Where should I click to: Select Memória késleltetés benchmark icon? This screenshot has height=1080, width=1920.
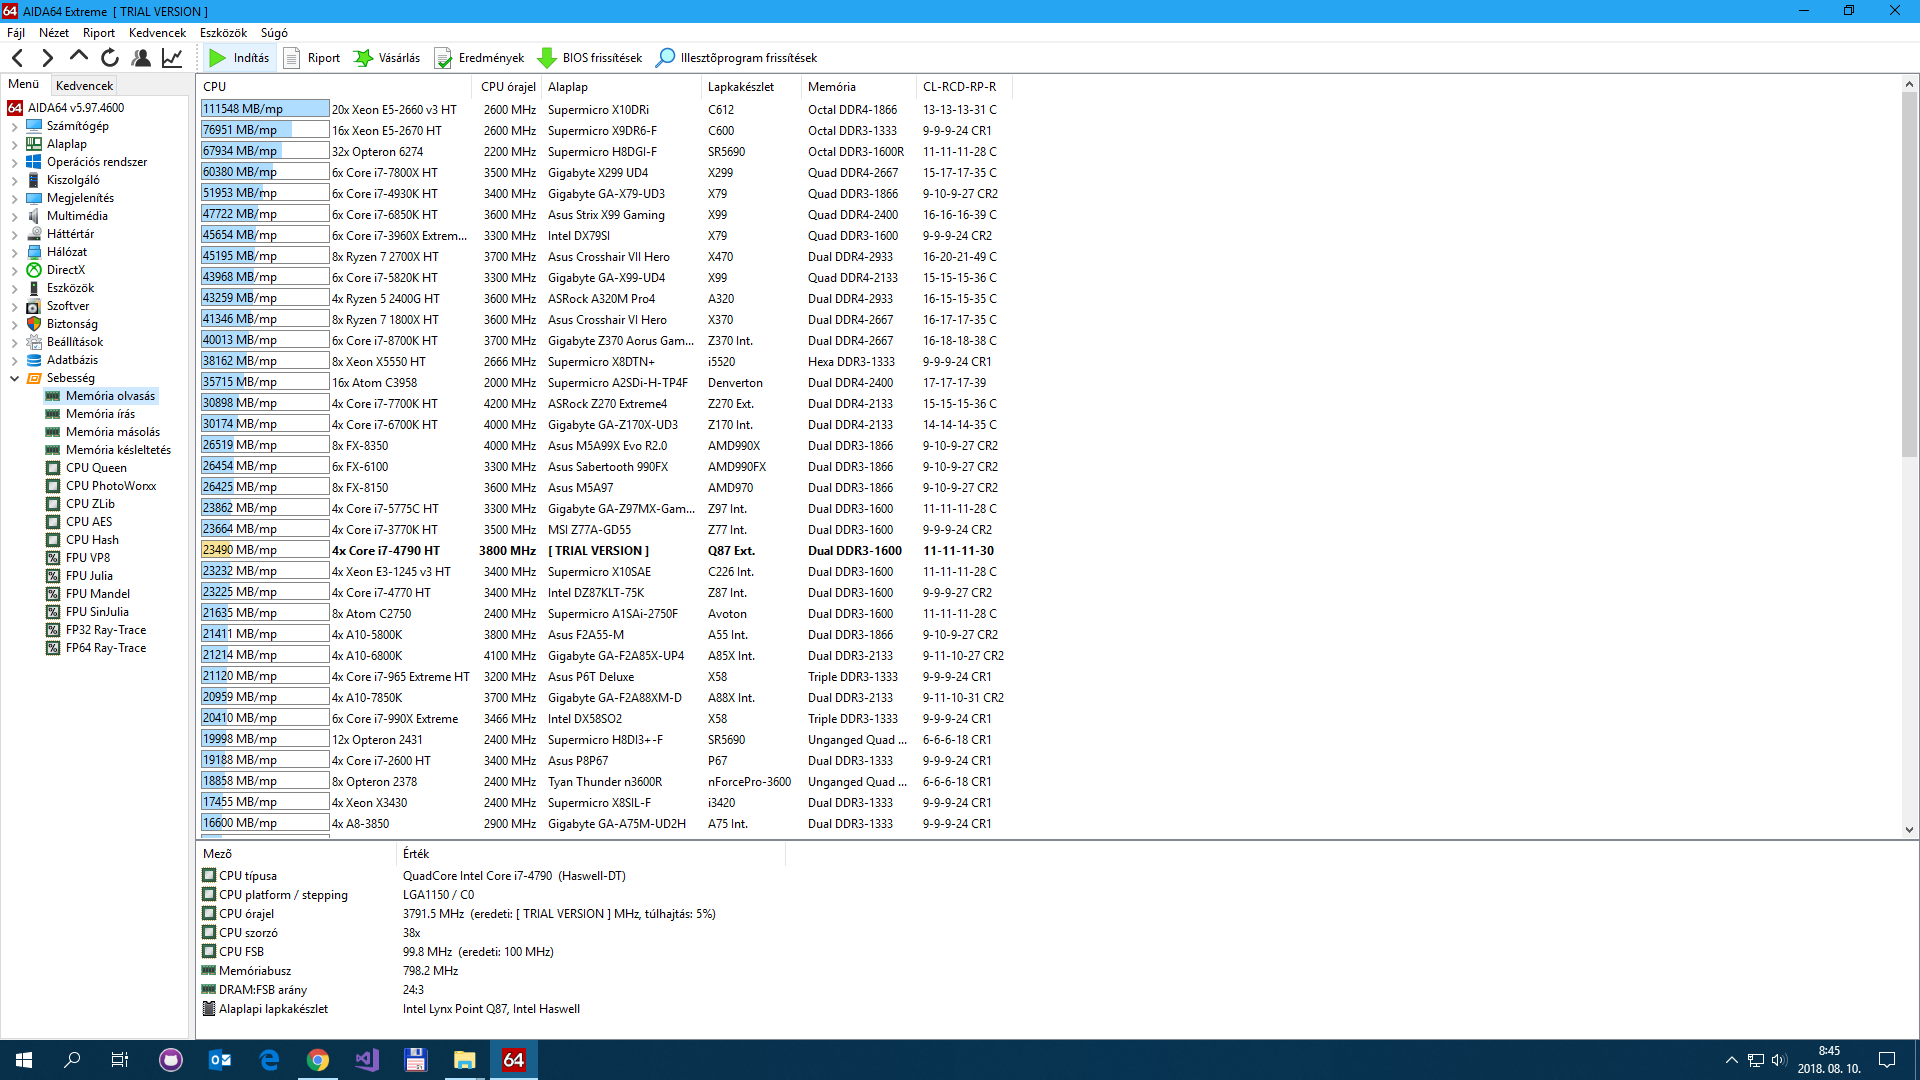53,450
